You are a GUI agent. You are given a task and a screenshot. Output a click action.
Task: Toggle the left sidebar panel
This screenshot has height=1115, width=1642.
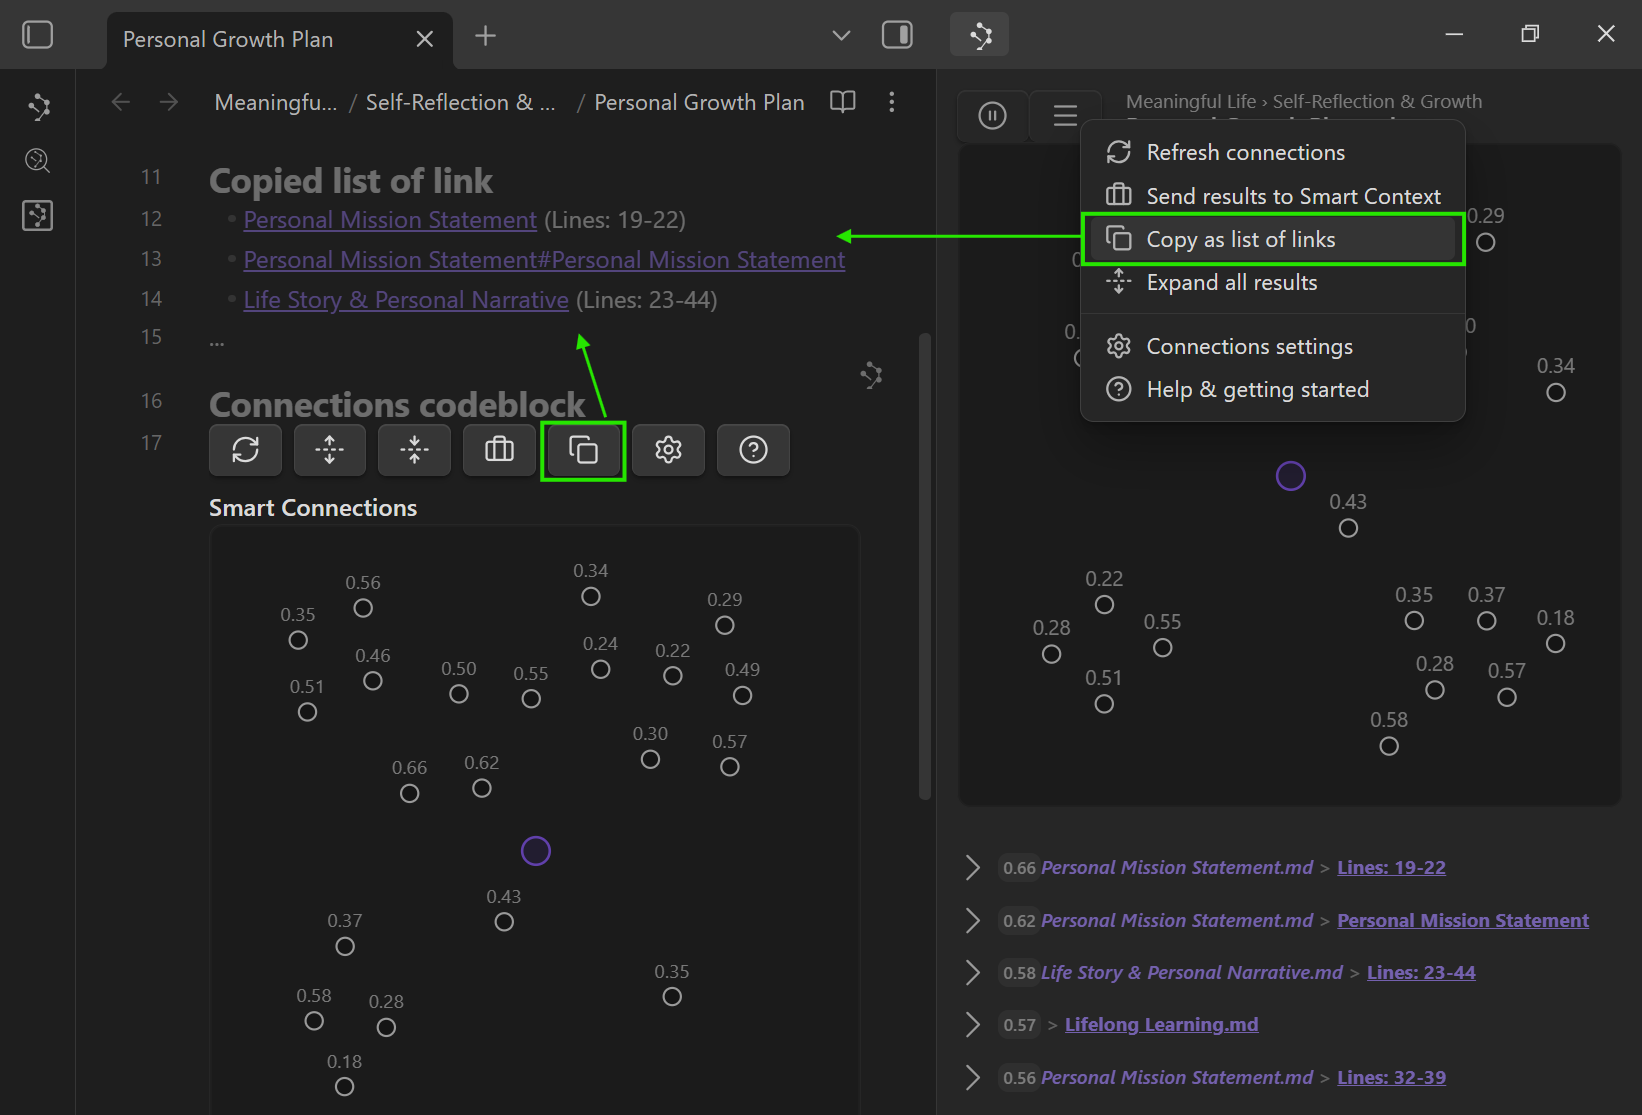pyautogui.click(x=37, y=36)
